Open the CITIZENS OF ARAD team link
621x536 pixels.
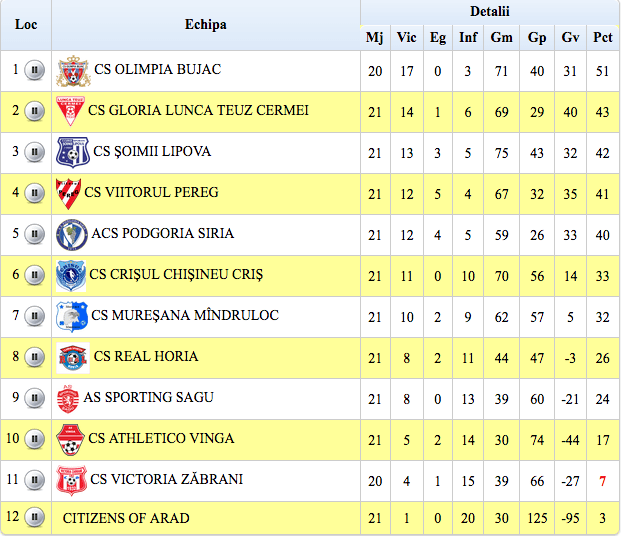(126, 518)
